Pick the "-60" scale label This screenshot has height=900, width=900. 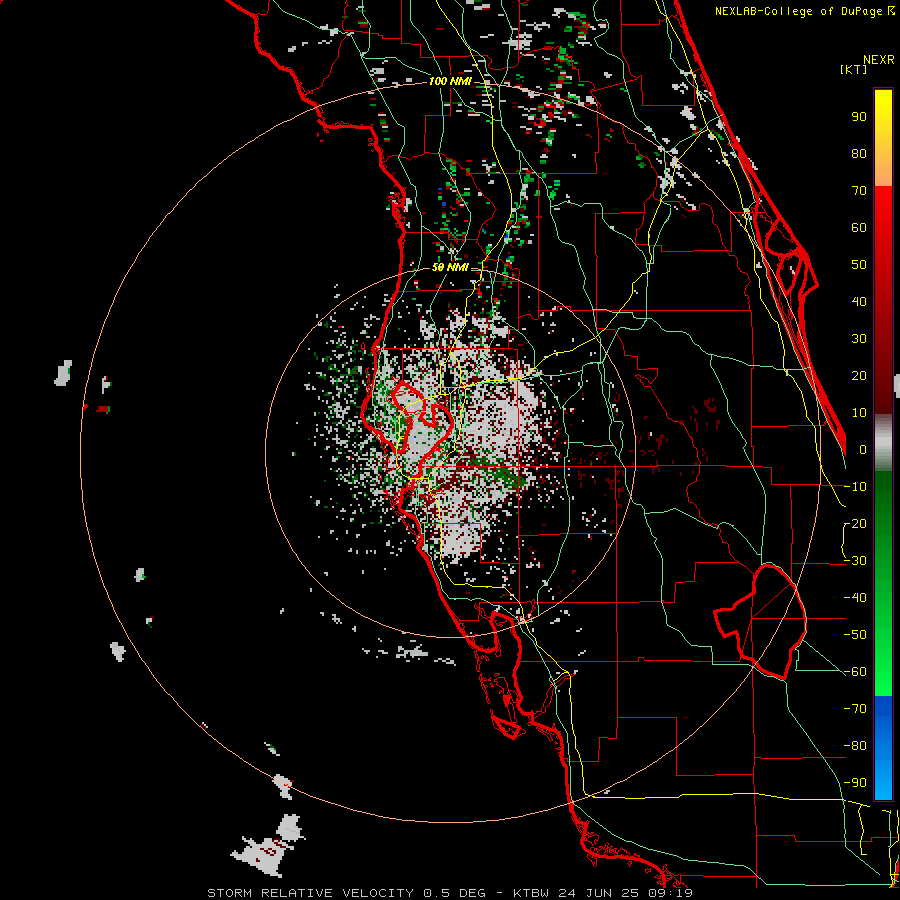pos(855,672)
